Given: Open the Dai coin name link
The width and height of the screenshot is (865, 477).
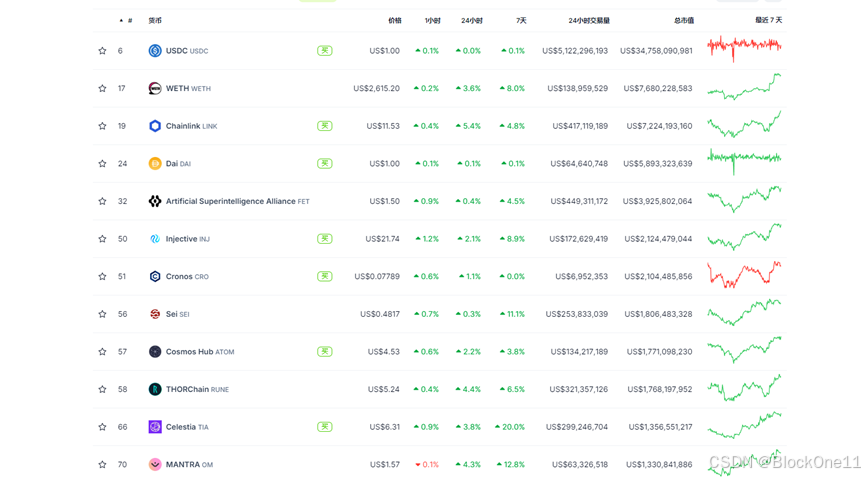Looking at the screenshot, I should click(x=178, y=163).
